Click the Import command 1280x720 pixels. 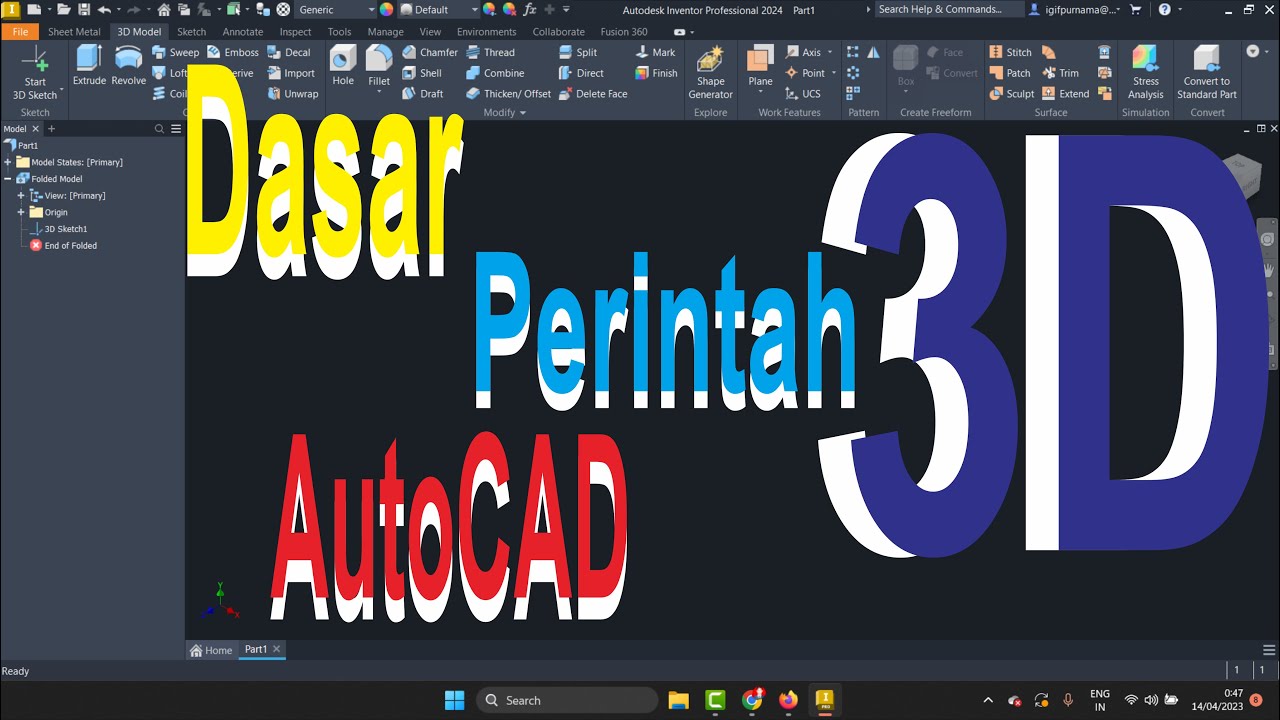point(291,73)
